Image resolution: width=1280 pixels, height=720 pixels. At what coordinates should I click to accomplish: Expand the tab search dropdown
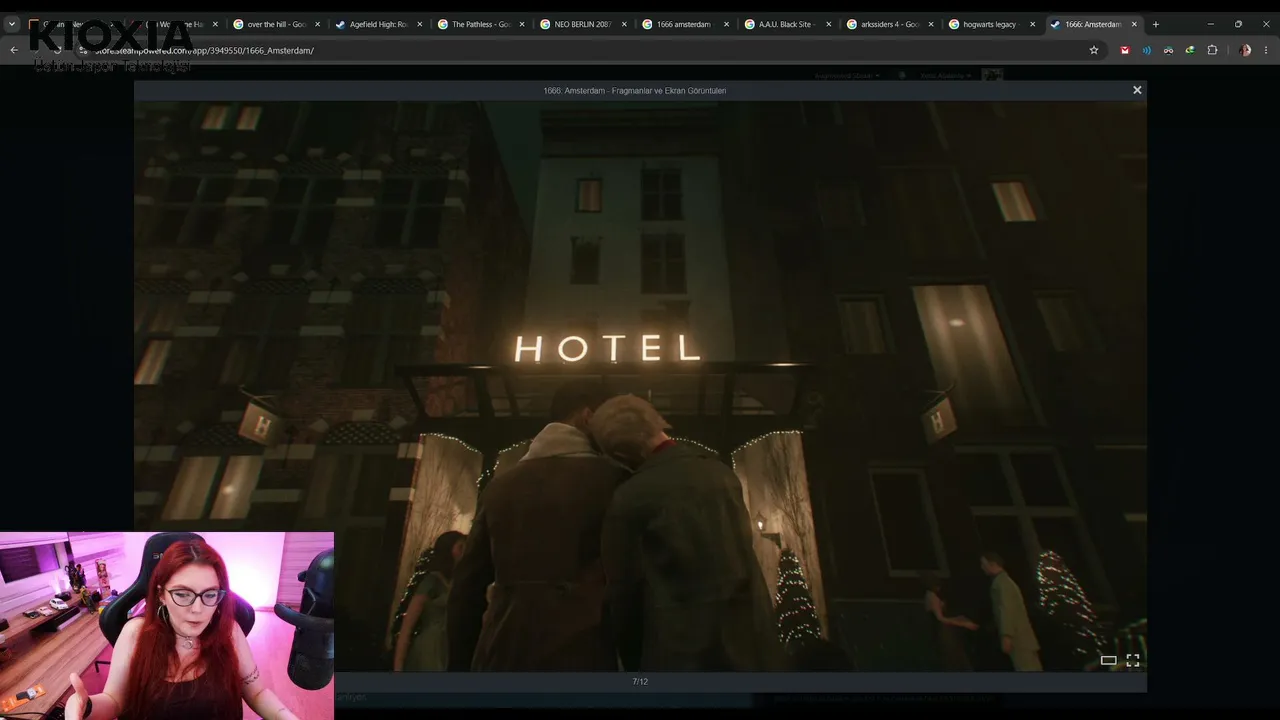coord(12,24)
